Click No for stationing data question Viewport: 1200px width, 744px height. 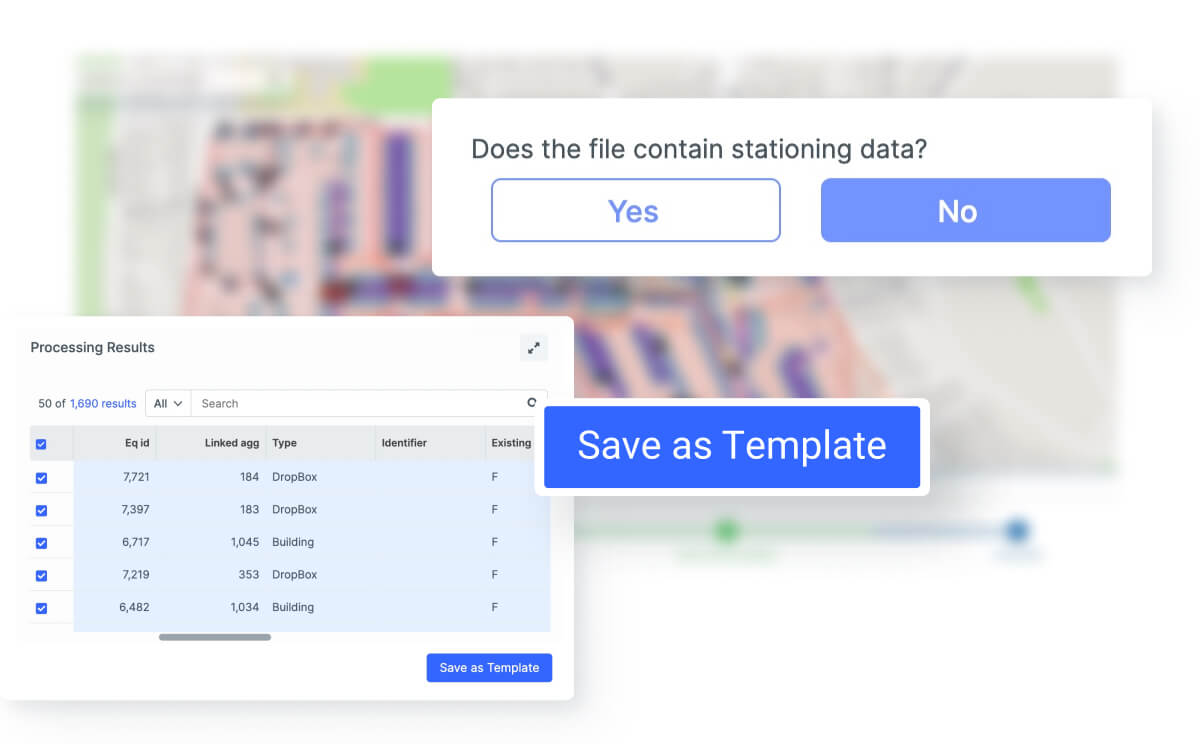[x=964, y=210]
